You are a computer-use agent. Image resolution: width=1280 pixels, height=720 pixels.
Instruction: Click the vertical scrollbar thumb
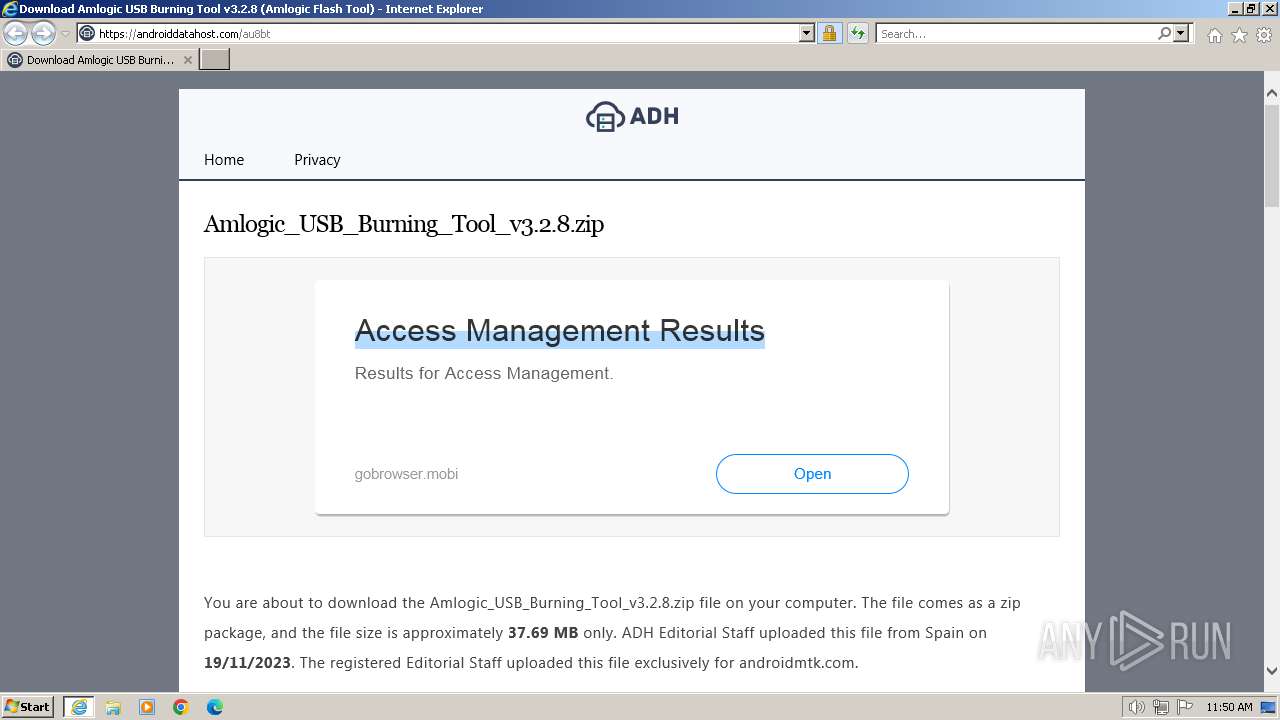(x=1272, y=155)
